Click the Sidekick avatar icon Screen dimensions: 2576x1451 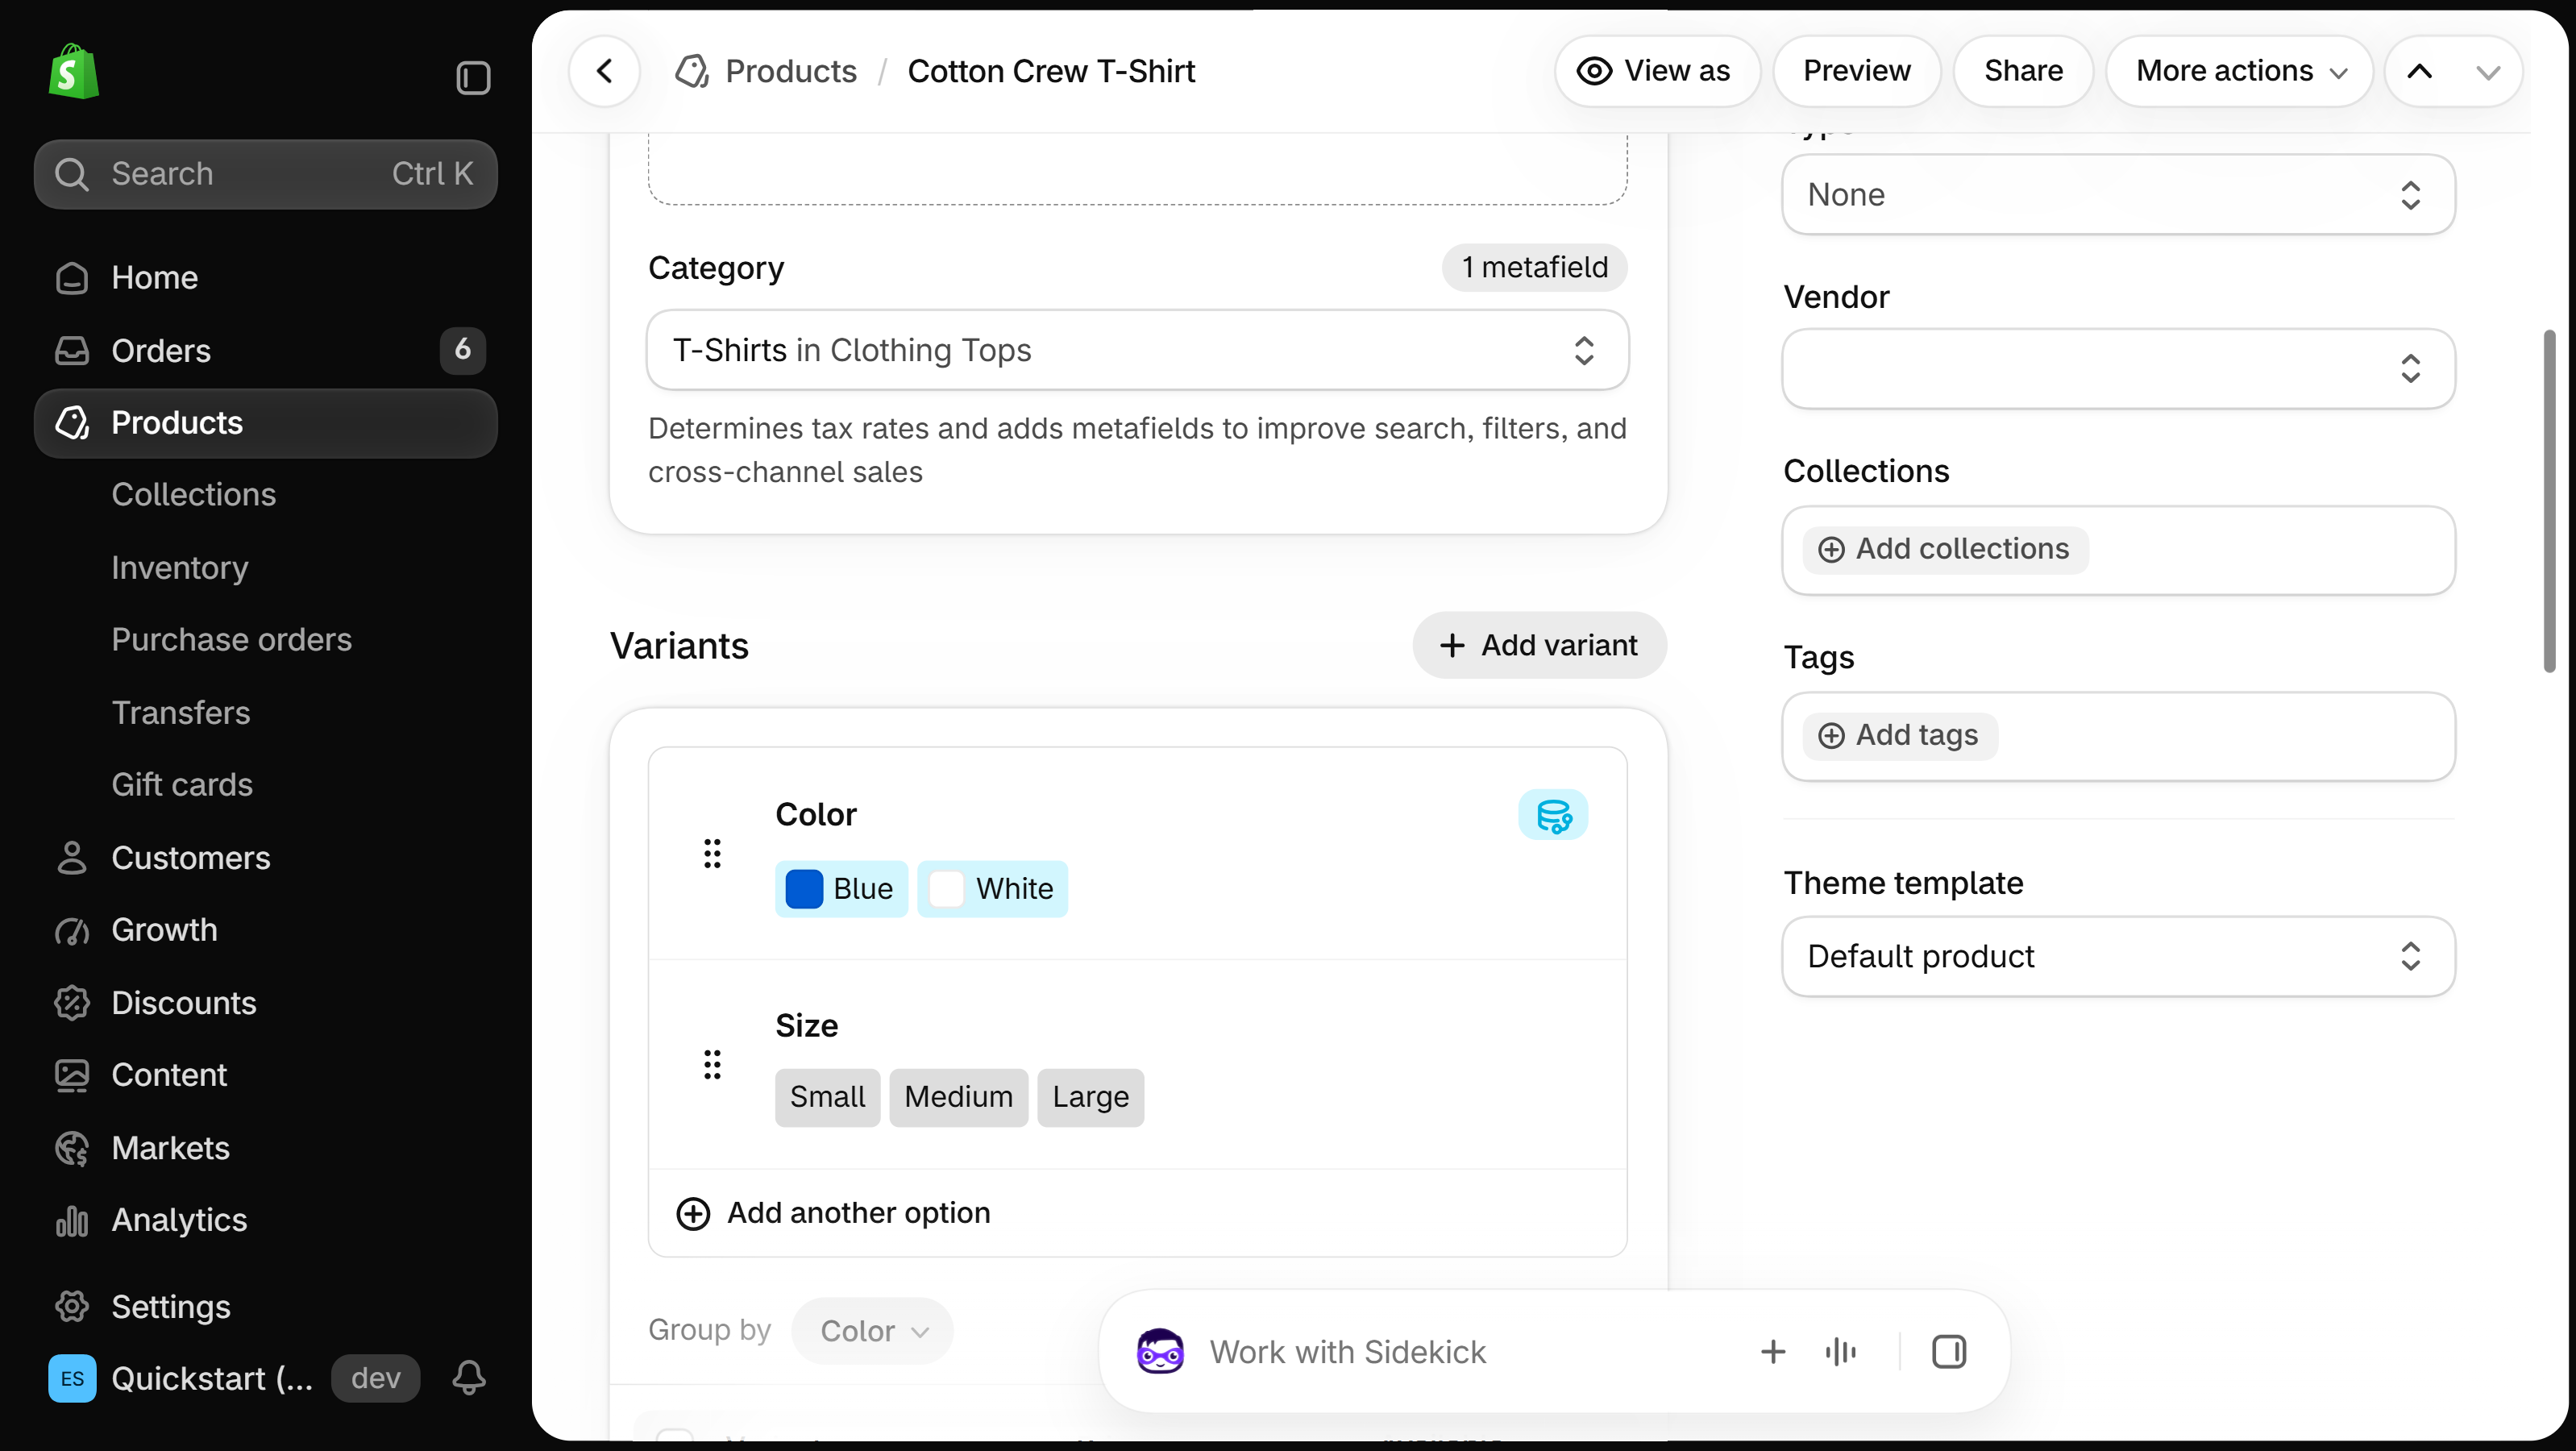(x=1160, y=1352)
